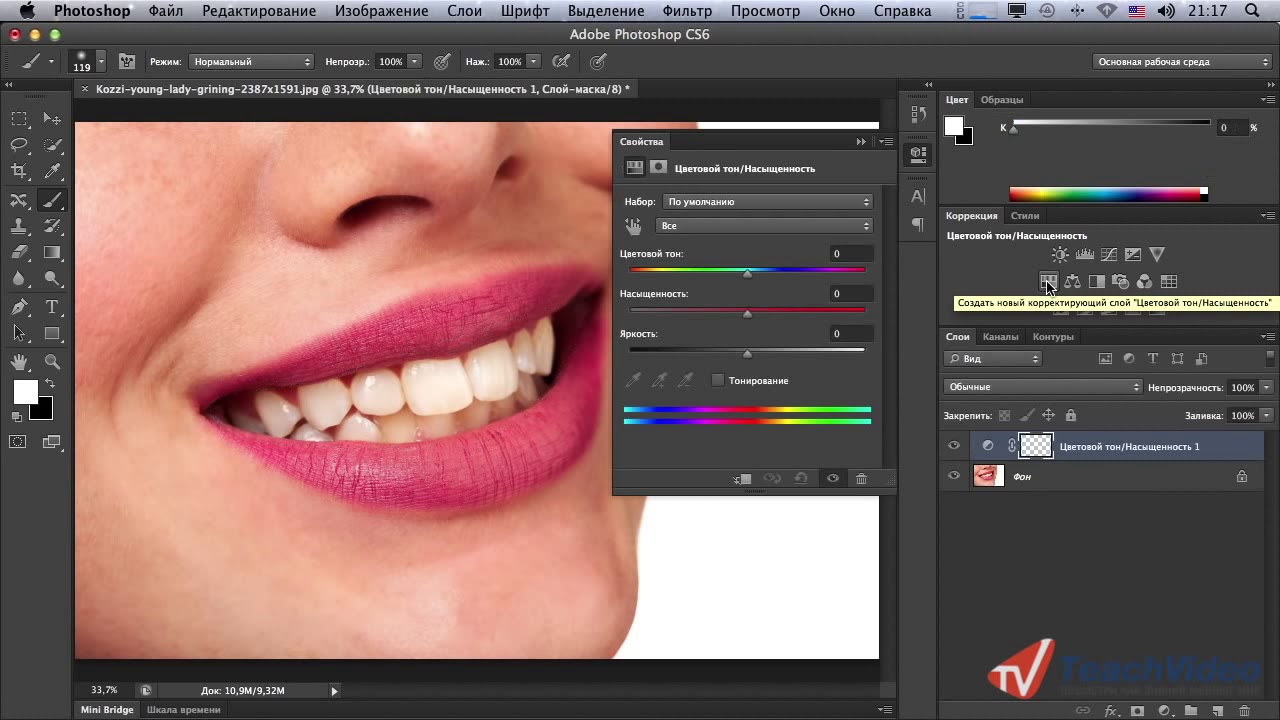Select the Clone Stamp tool
The width and height of the screenshot is (1280, 720).
pos(19,226)
